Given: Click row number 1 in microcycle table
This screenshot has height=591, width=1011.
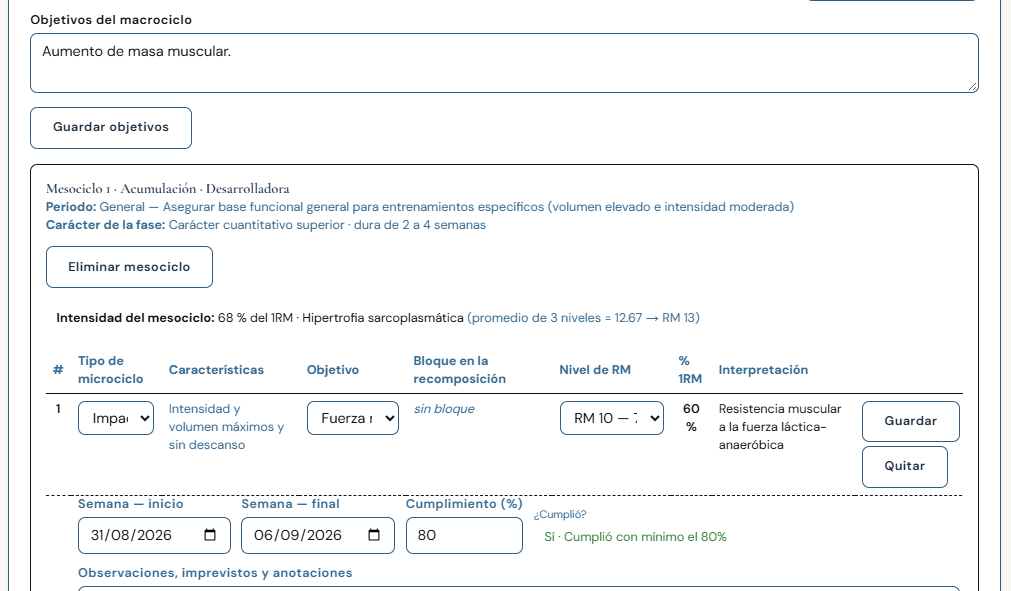Looking at the screenshot, I should click(58, 409).
